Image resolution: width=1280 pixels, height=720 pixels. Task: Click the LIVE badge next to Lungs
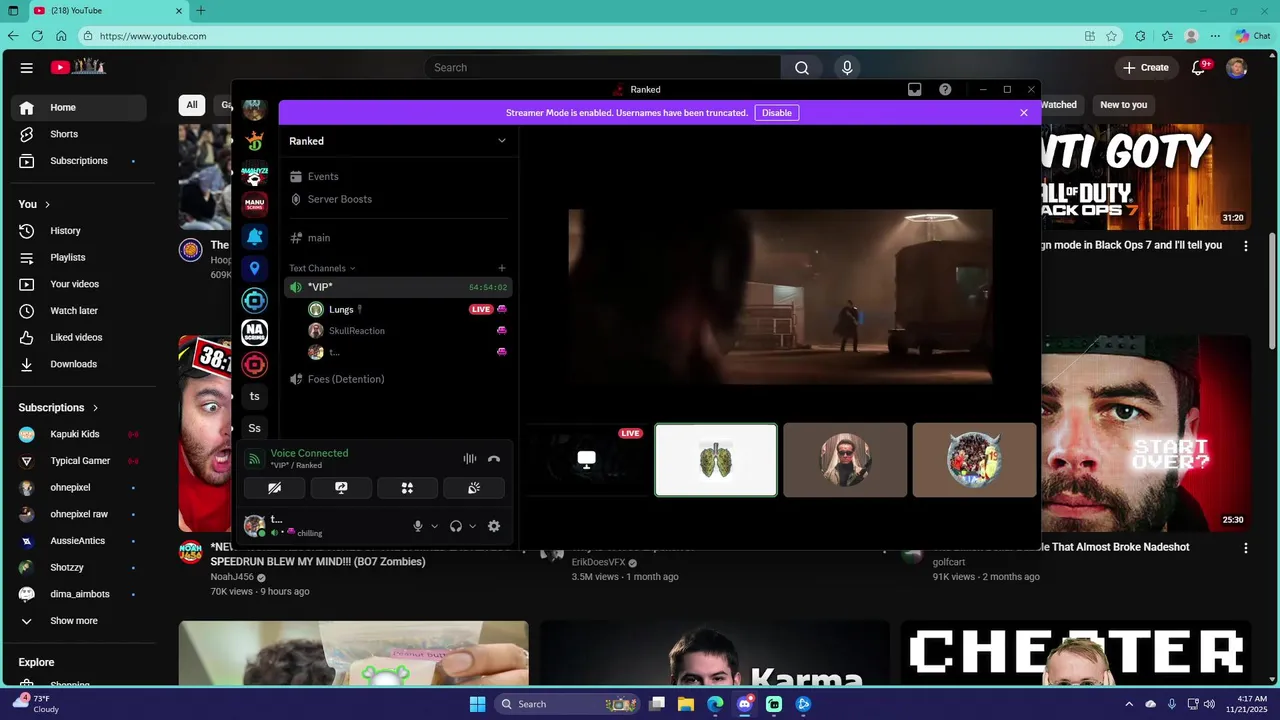point(481,309)
